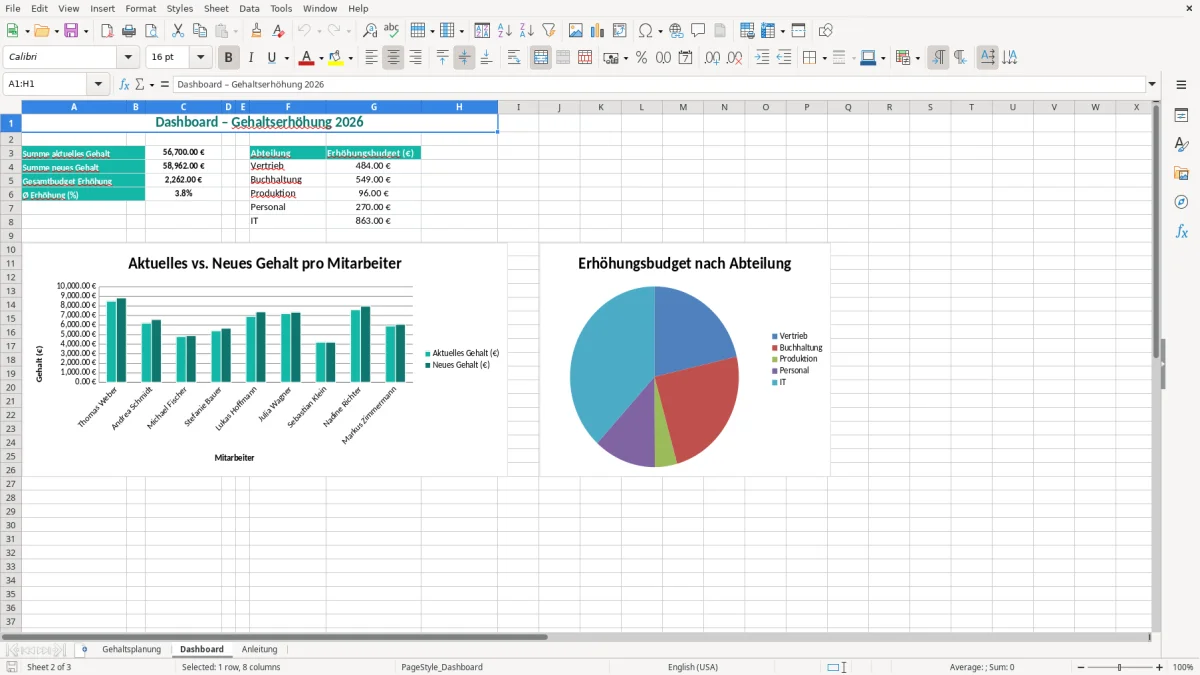Click the Select Function sigma button
Image resolution: width=1200 pixels, height=675 pixels.
pyautogui.click(x=139, y=85)
